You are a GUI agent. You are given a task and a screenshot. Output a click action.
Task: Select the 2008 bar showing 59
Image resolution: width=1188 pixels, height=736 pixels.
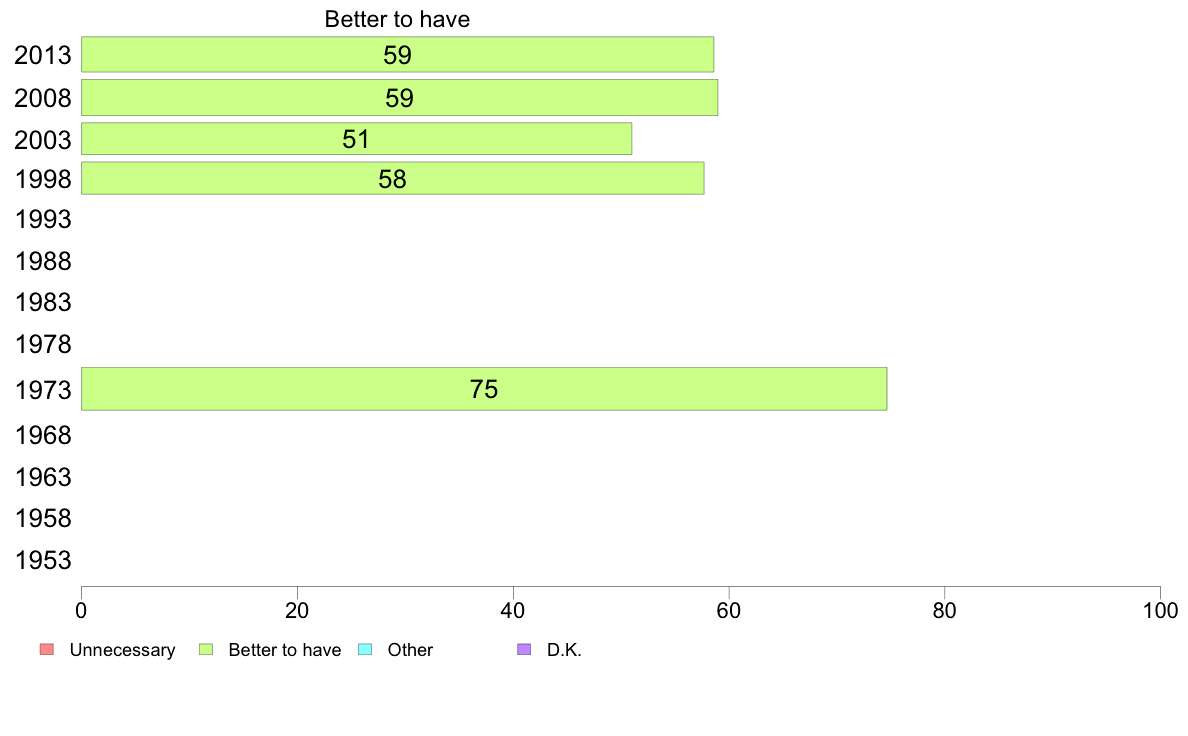point(399,98)
